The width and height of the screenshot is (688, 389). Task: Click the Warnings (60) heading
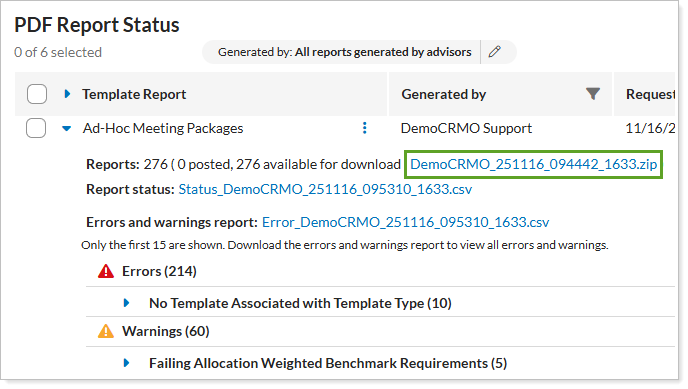pyautogui.click(x=165, y=331)
